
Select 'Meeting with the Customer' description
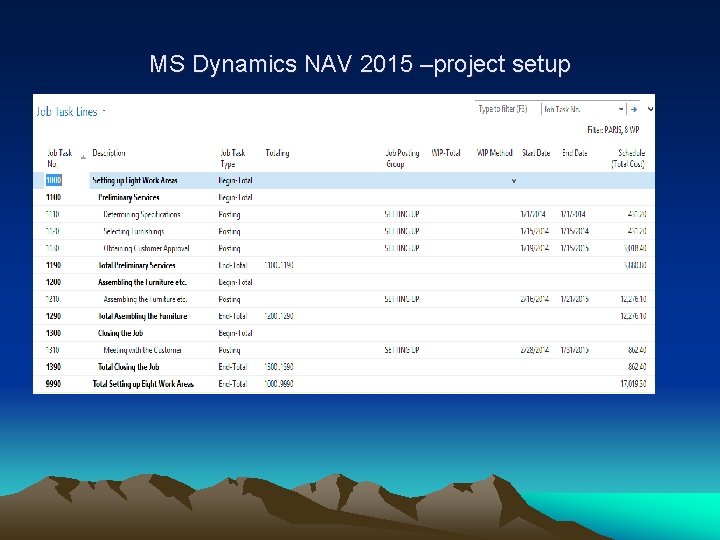(x=142, y=350)
